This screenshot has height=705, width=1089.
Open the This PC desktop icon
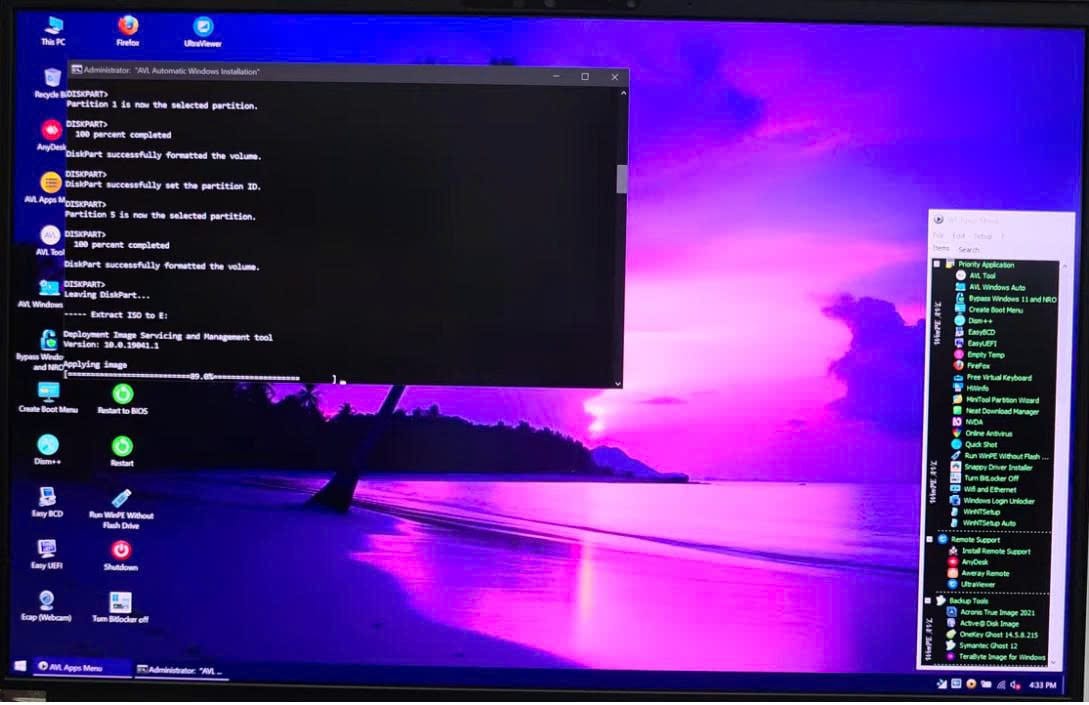(x=53, y=31)
